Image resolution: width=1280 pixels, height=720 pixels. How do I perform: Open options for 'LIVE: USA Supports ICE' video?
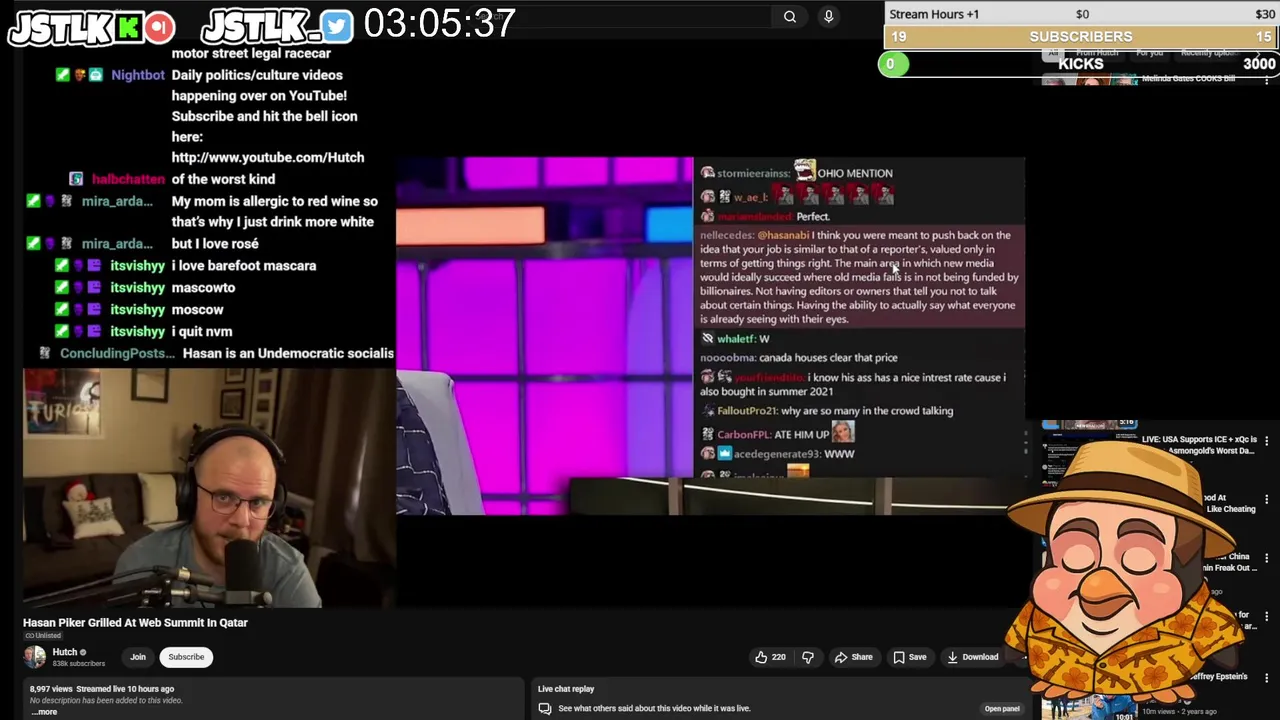click(x=1267, y=440)
